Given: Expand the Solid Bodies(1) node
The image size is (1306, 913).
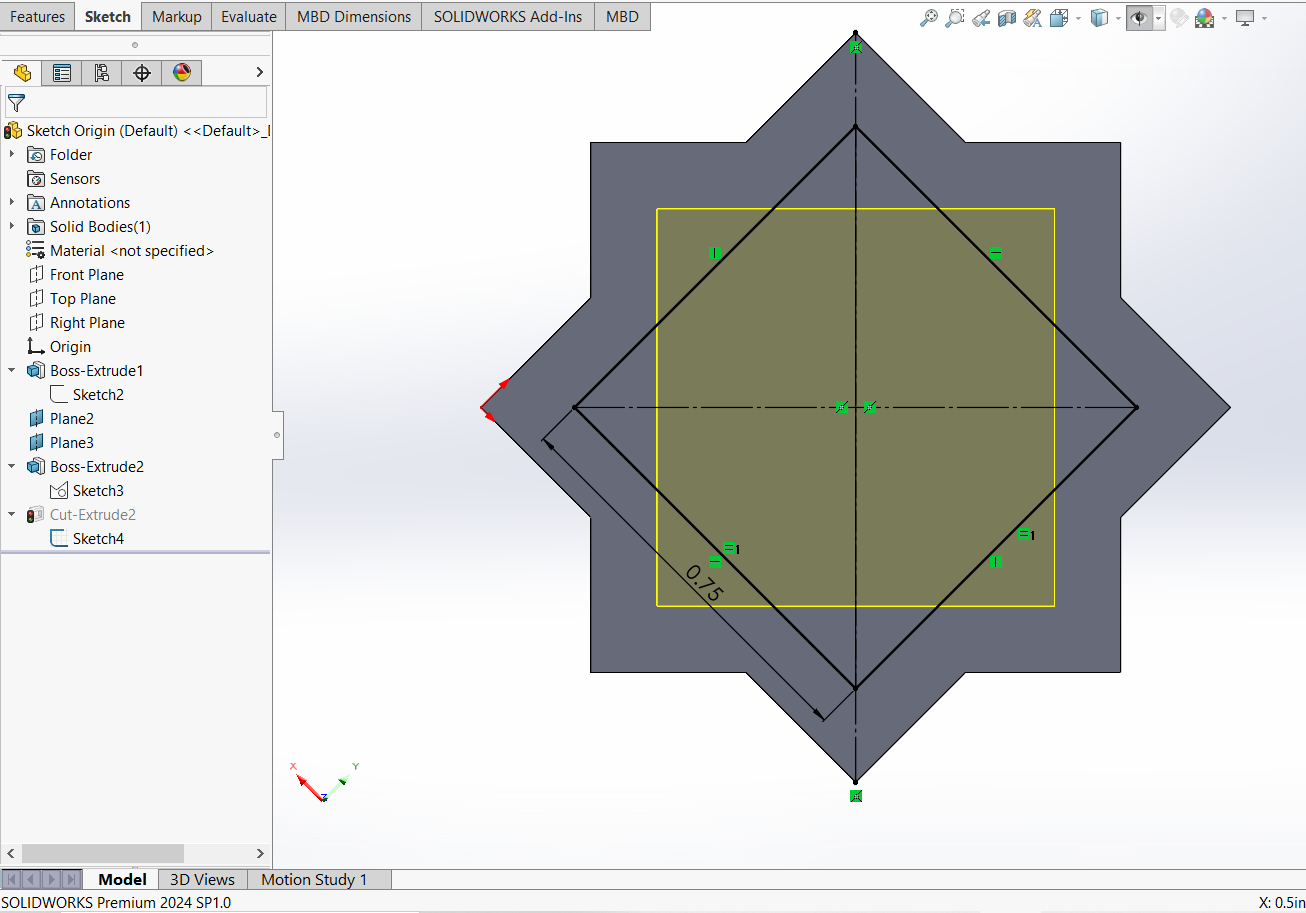Looking at the screenshot, I should [x=12, y=226].
